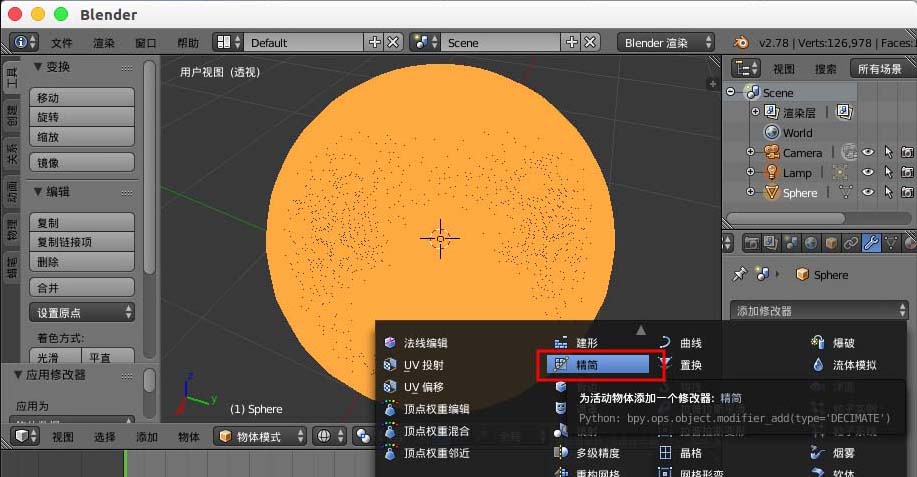Expand the Lamp tree node
This screenshot has height=477, width=917.
(x=751, y=172)
